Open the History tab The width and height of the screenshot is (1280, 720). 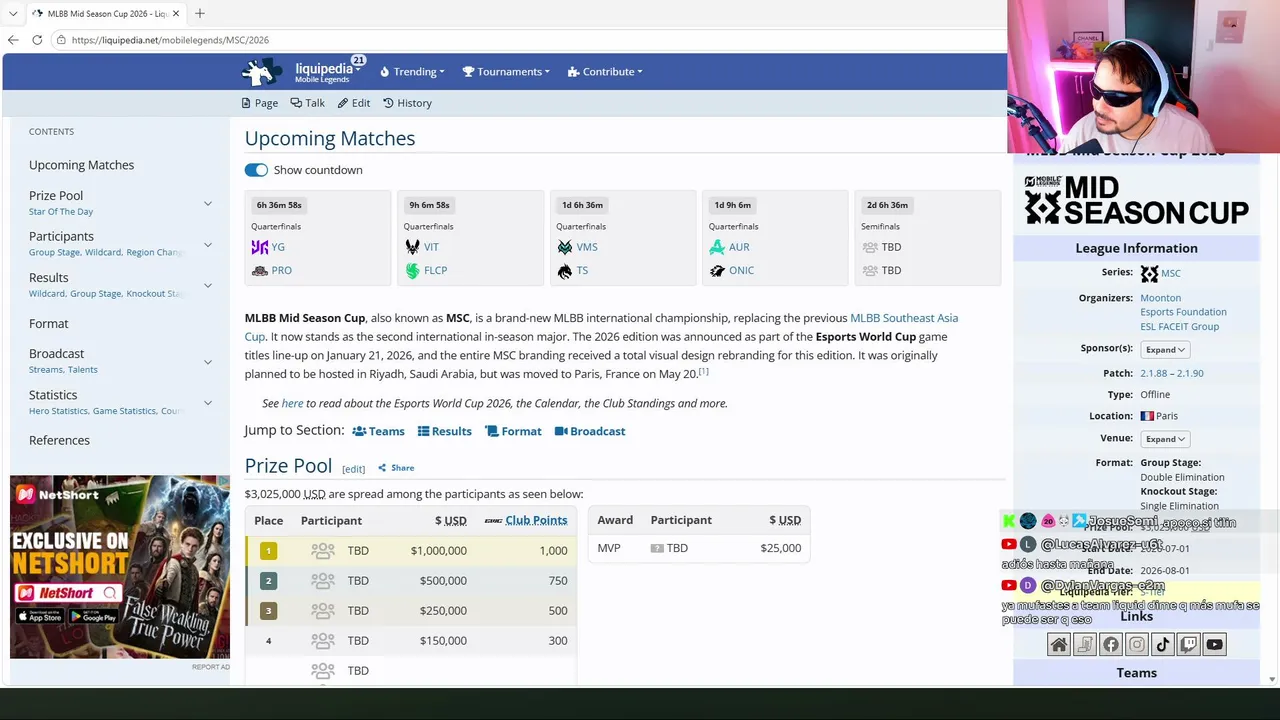(408, 103)
